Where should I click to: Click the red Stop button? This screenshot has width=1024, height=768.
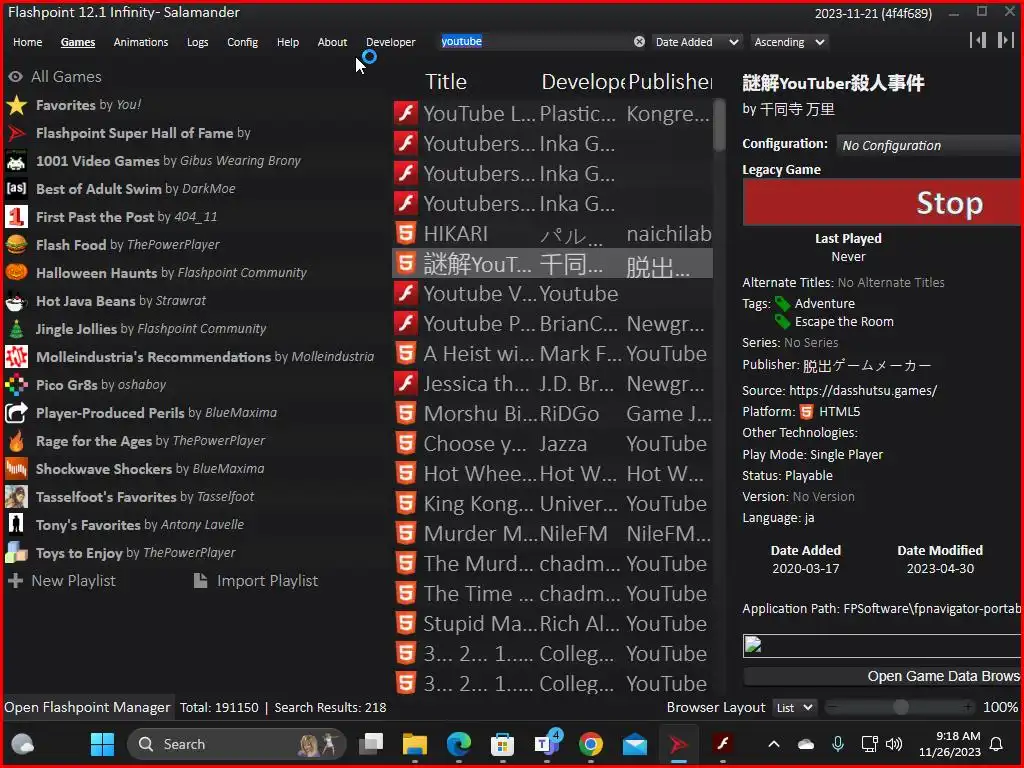[882, 202]
